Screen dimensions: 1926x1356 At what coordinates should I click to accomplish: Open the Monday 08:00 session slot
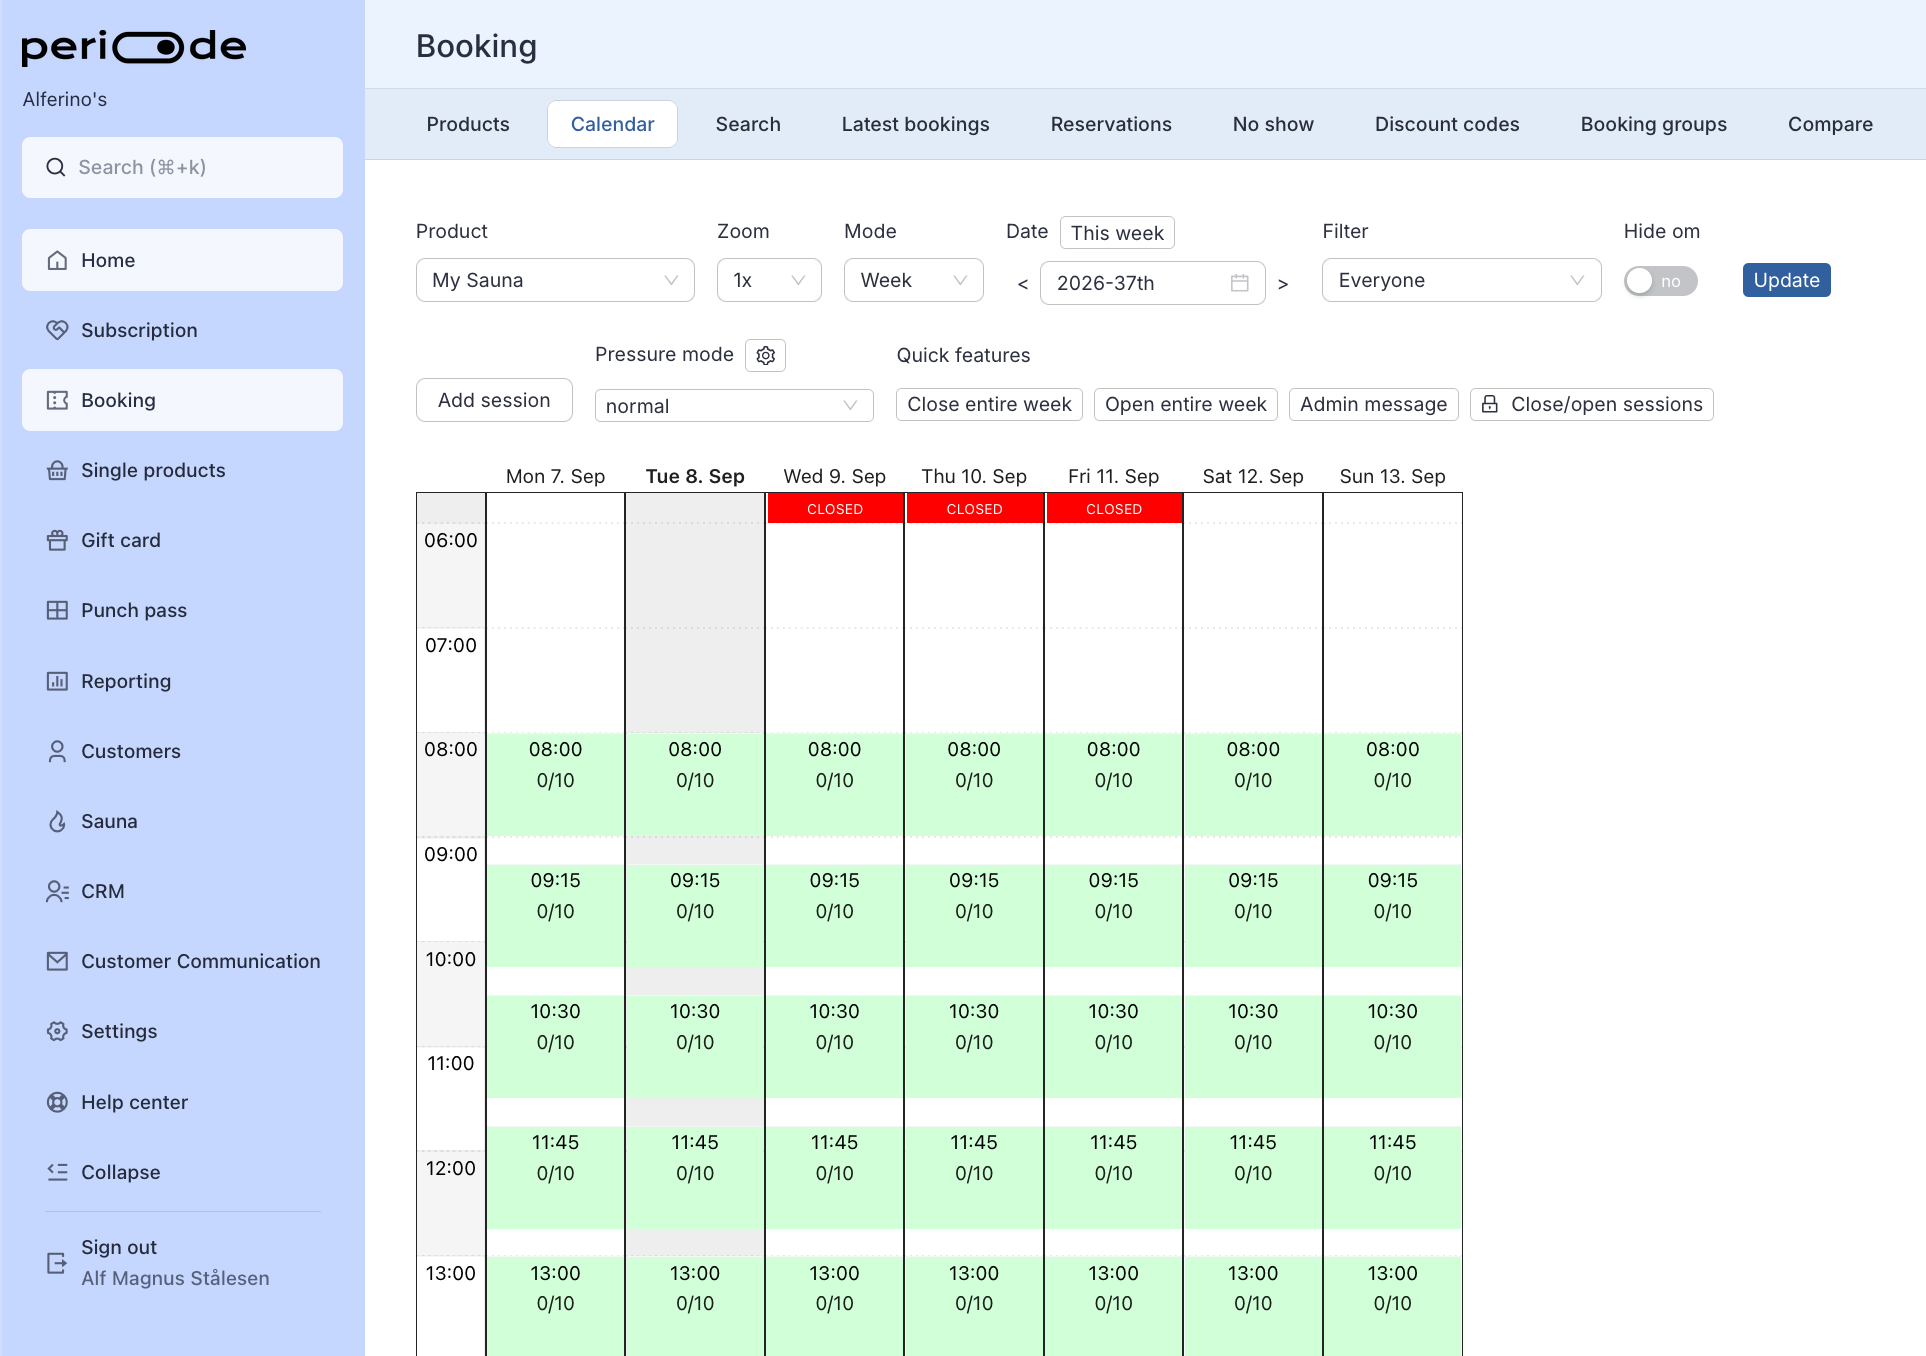click(555, 784)
